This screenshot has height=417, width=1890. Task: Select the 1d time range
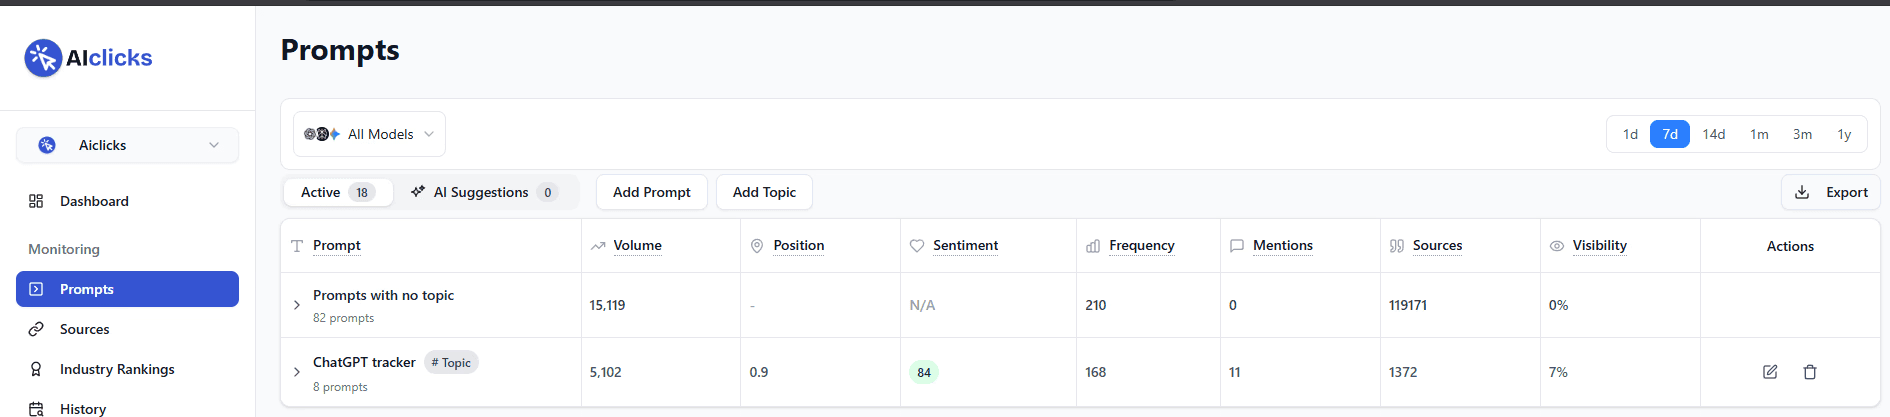(1630, 134)
